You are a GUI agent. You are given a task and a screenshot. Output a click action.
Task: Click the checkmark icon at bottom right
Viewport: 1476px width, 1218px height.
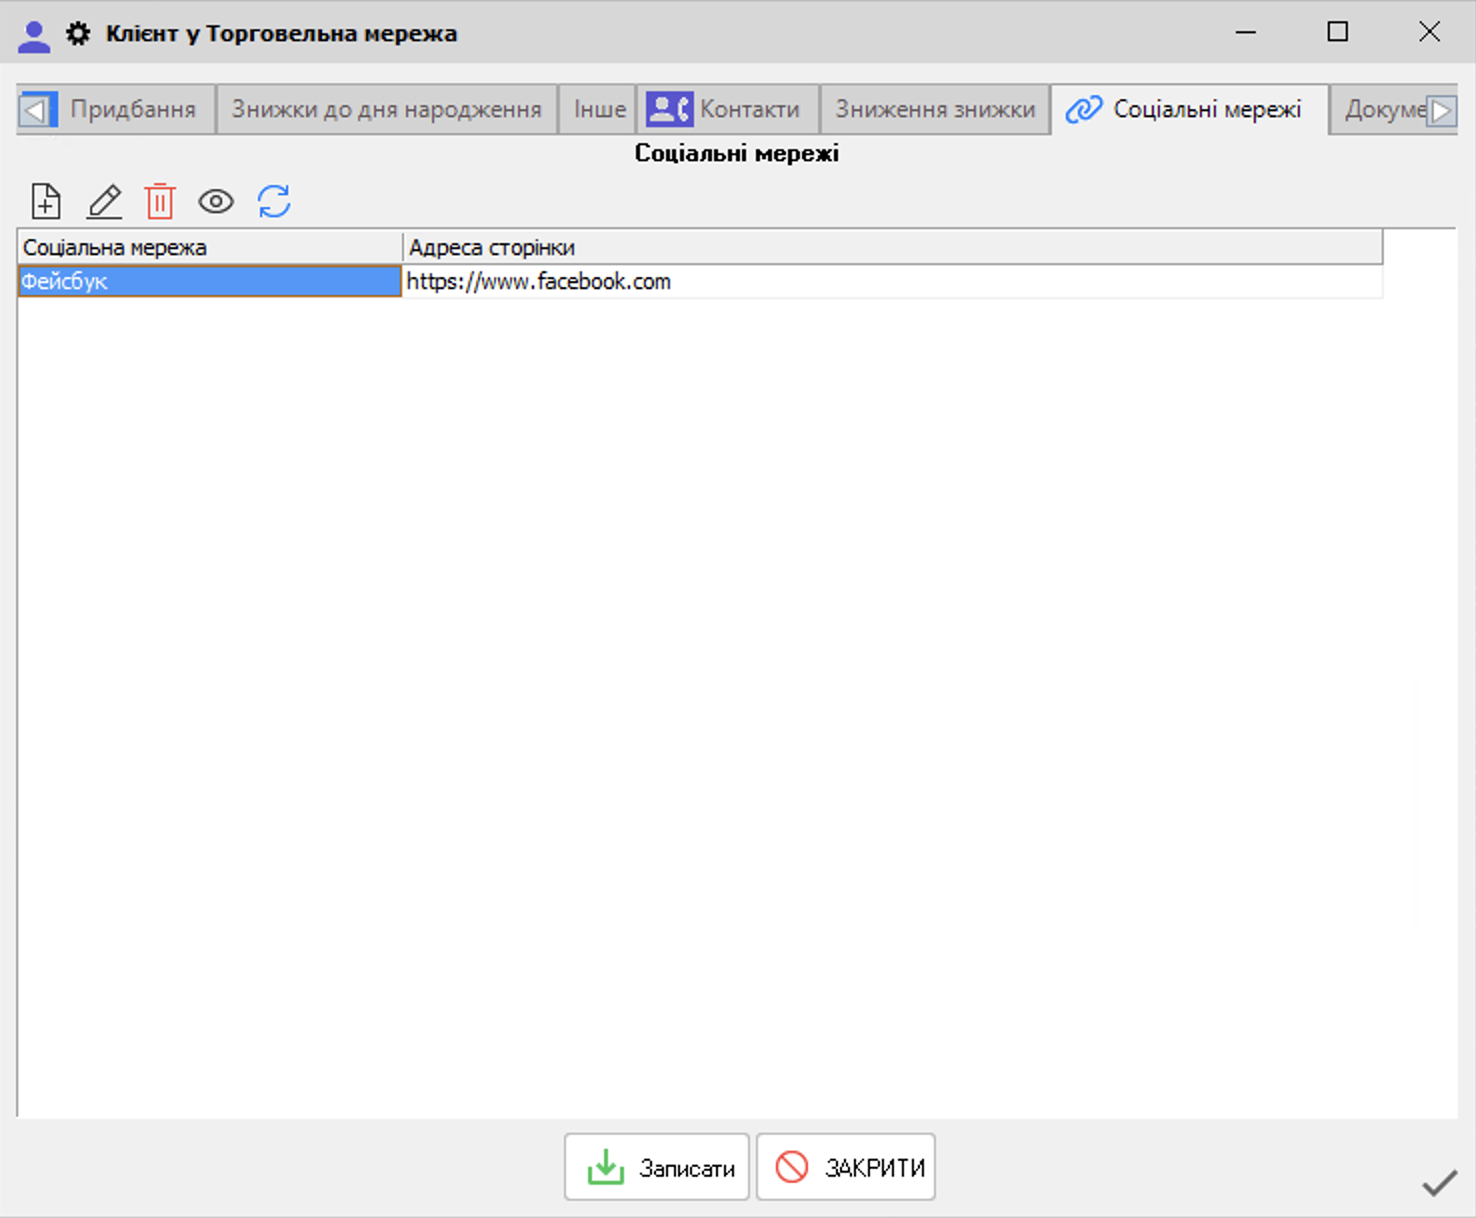point(1439,1183)
